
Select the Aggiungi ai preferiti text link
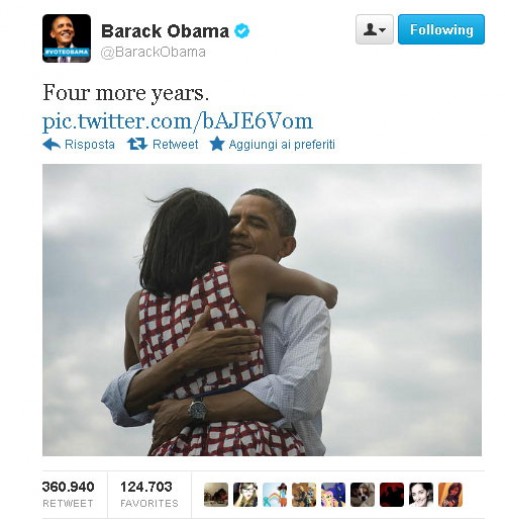tap(282, 144)
